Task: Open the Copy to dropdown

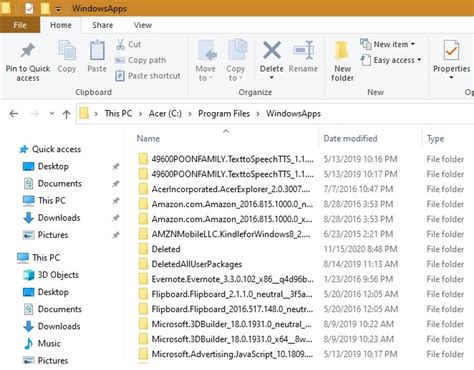Action: point(236,61)
